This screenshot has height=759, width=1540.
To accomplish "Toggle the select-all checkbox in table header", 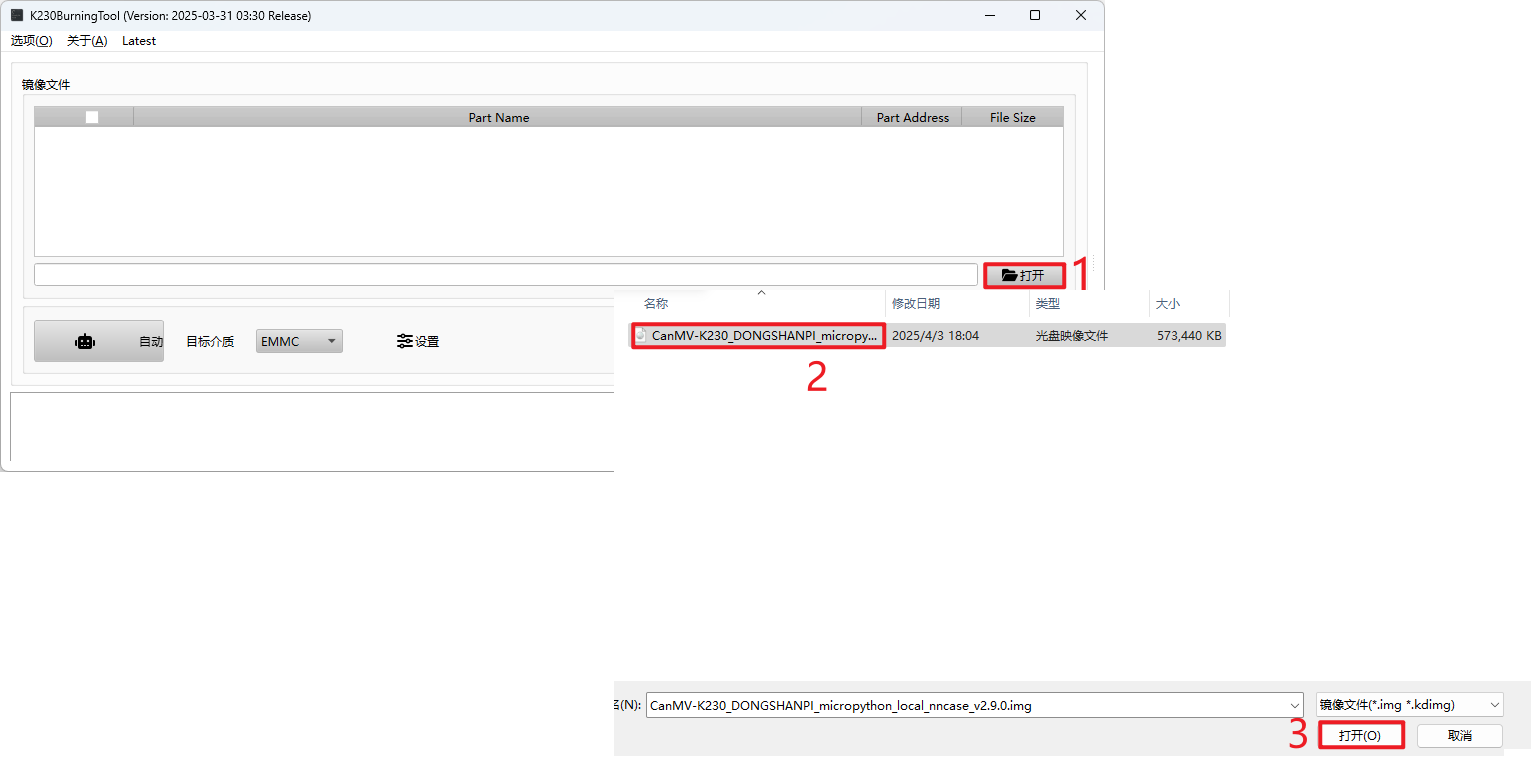I will (92, 117).
